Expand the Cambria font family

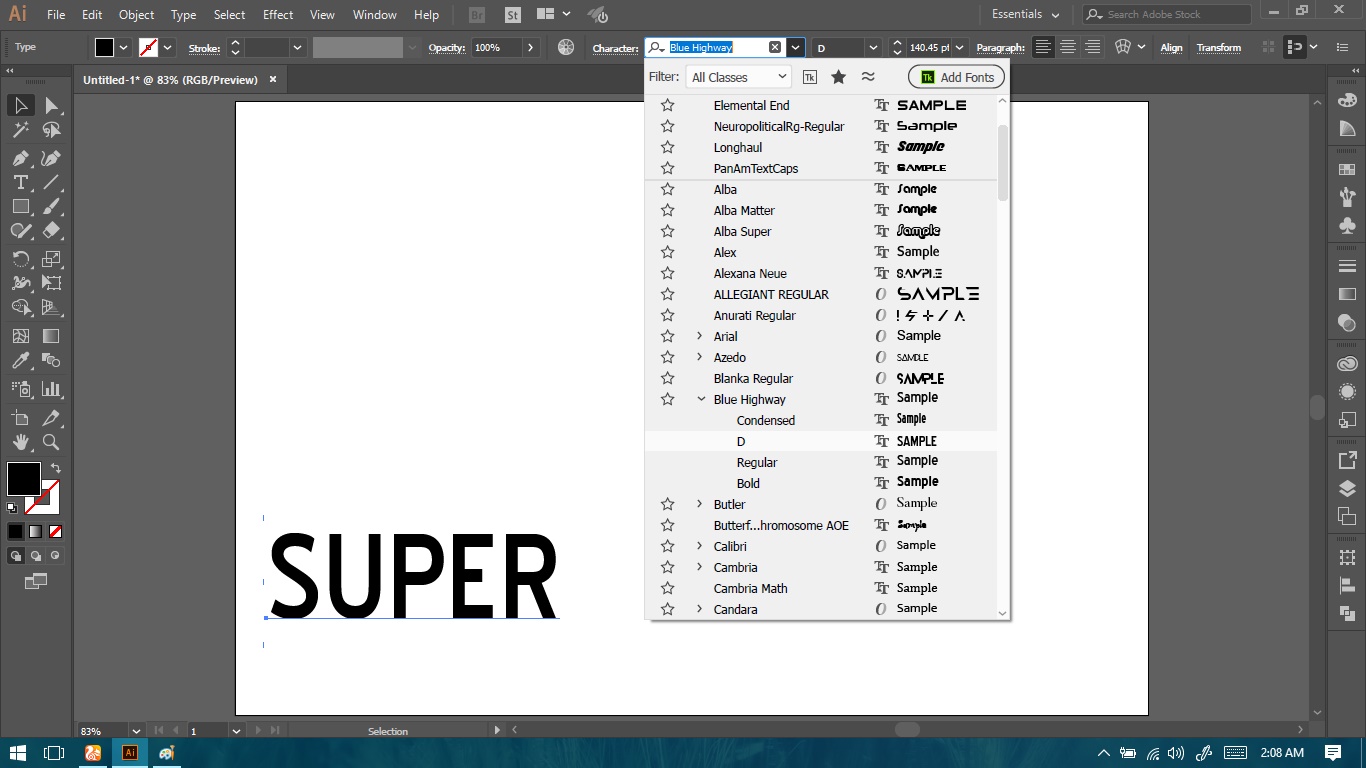point(700,567)
